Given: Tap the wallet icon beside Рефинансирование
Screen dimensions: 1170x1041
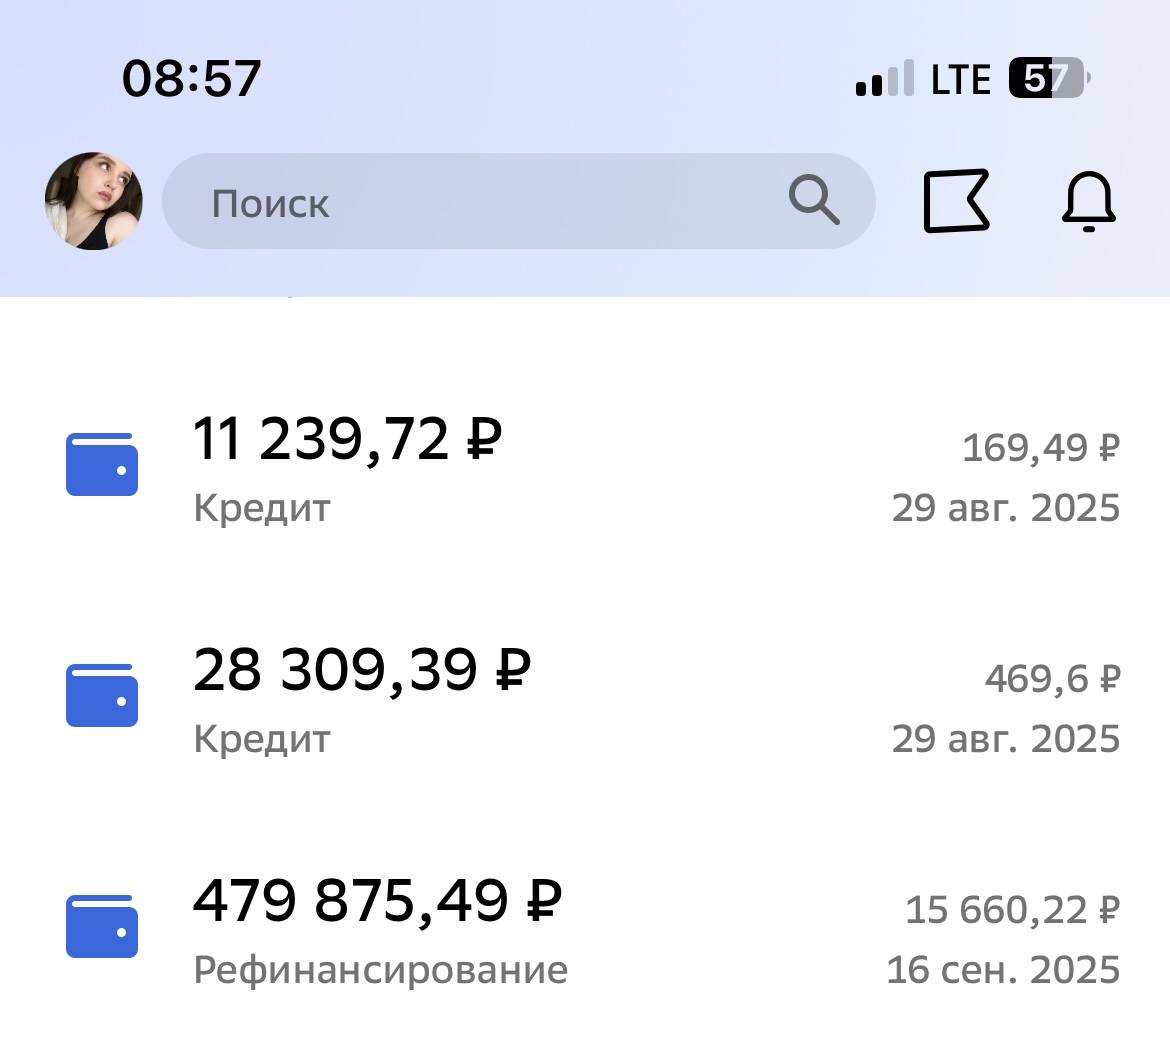Looking at the screenshot, I should point(101,924).
